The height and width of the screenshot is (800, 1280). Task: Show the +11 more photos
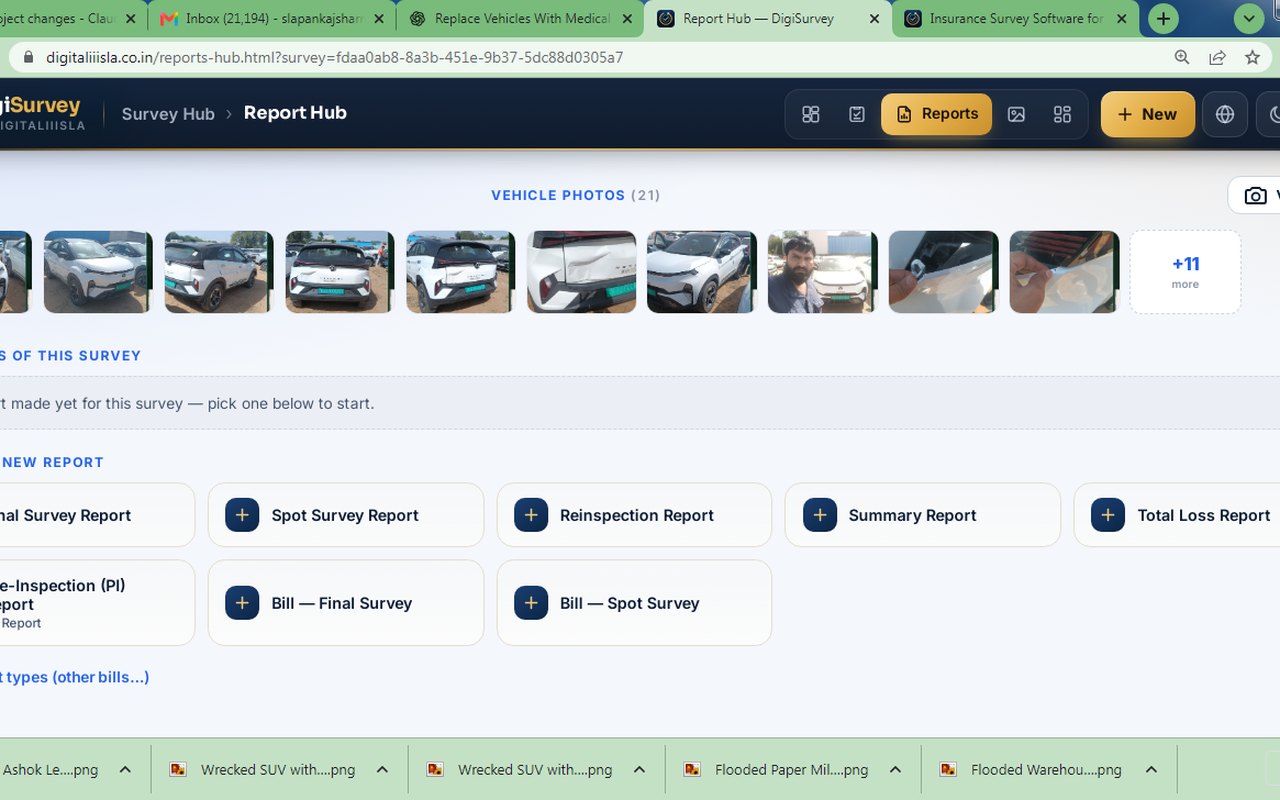[1185, 272]
